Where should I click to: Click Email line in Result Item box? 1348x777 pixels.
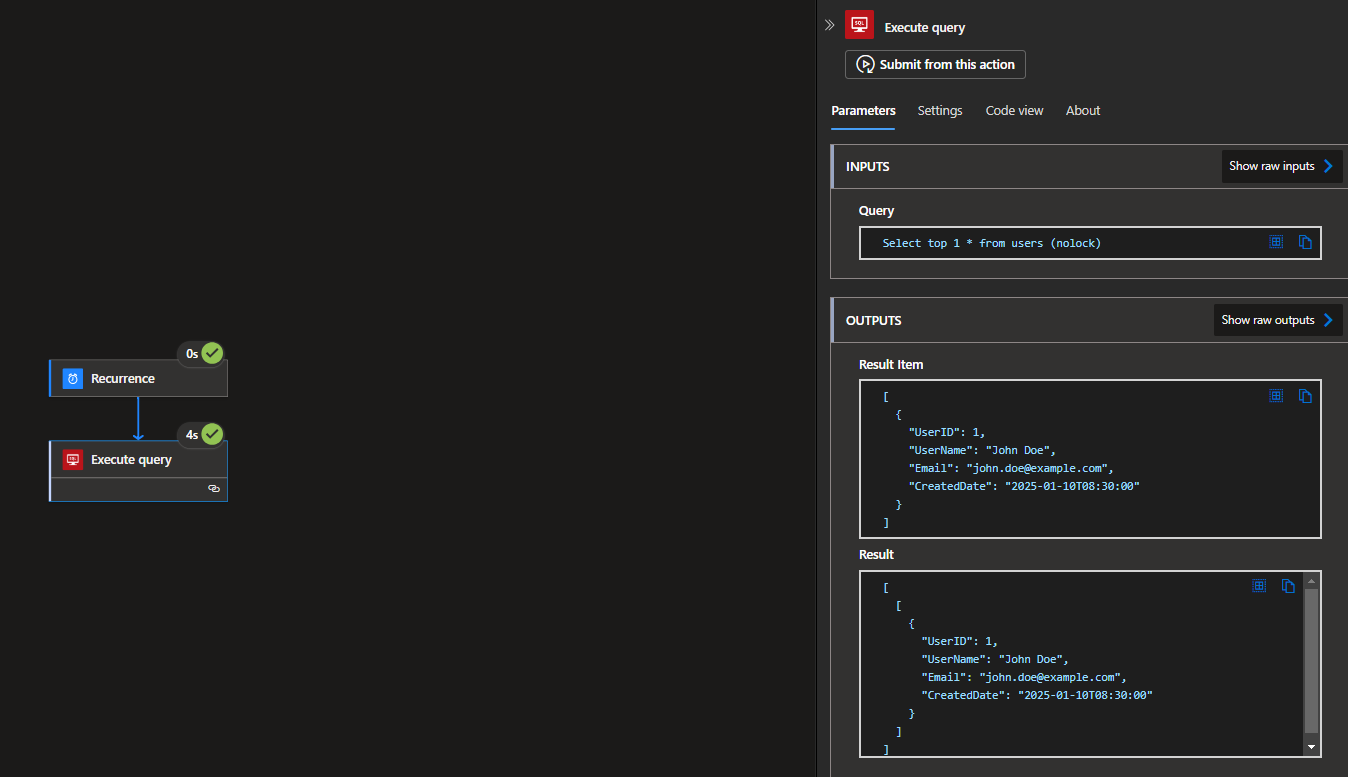(x=1011, y=468)
